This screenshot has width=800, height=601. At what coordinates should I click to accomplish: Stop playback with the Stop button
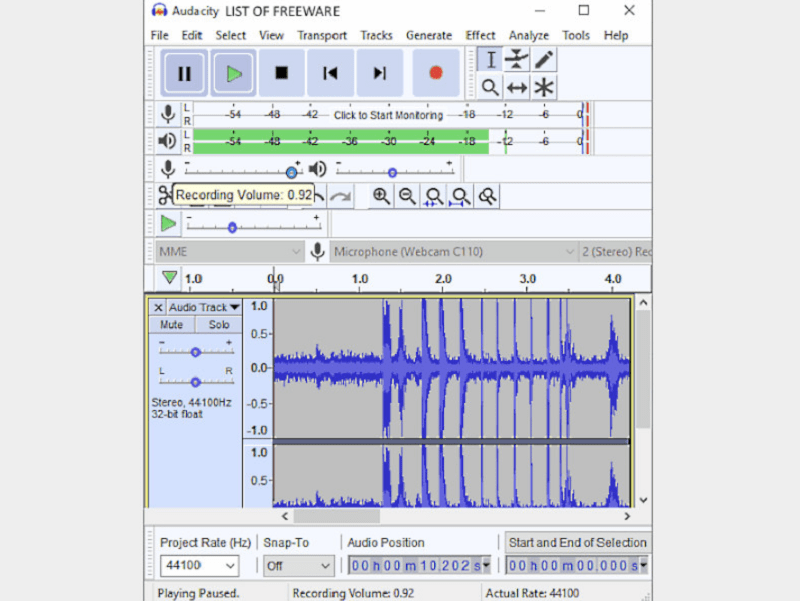pos(282,73)
